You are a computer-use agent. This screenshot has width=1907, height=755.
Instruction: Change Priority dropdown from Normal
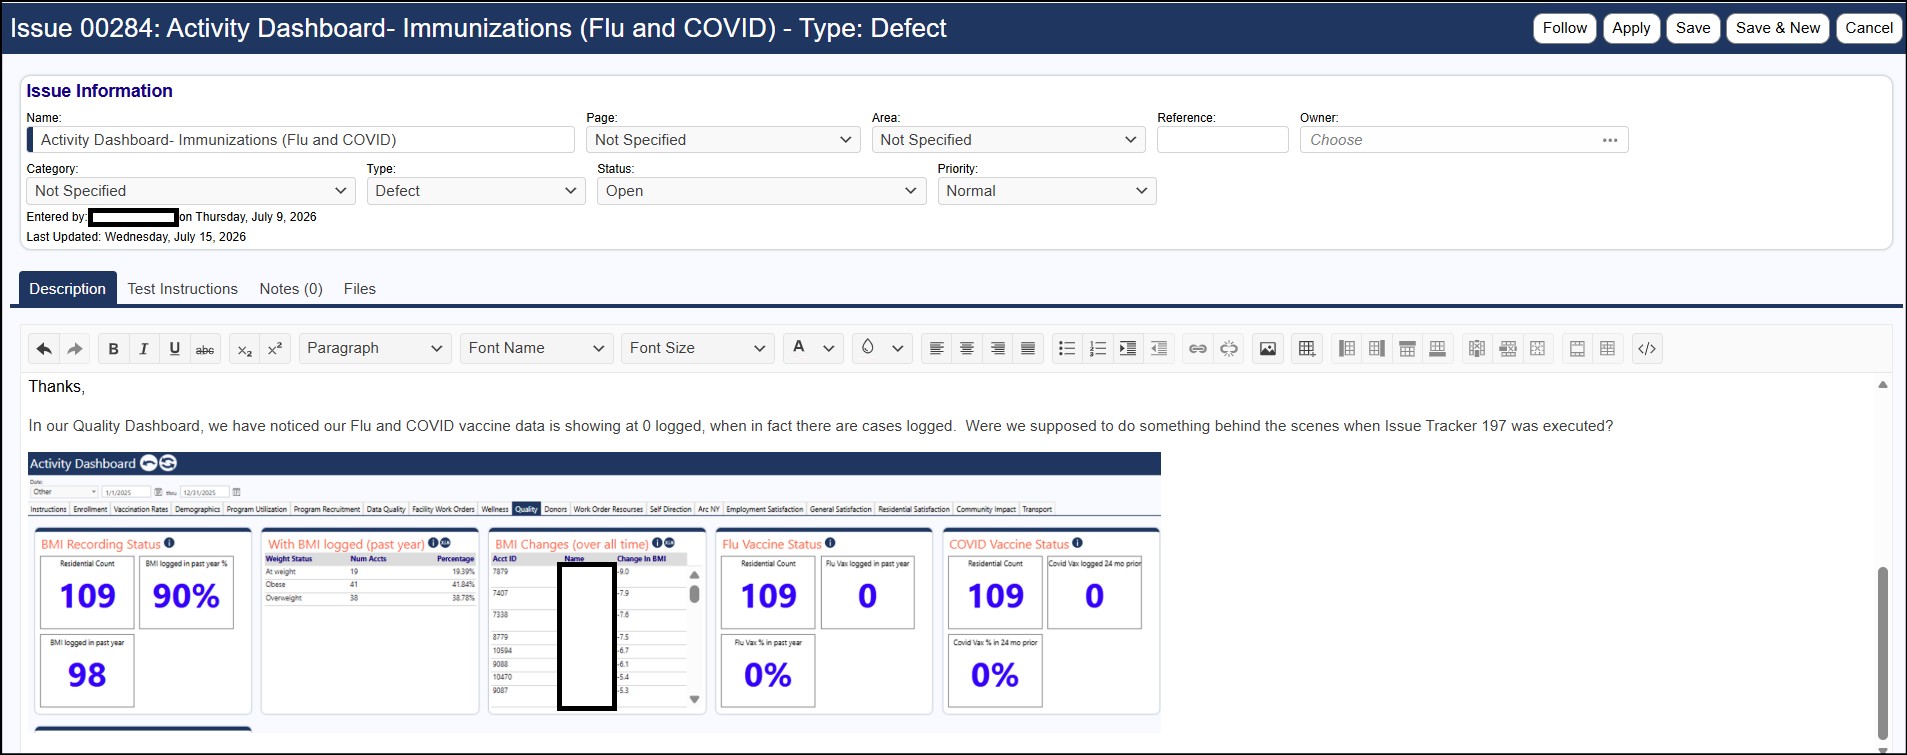1047,191
